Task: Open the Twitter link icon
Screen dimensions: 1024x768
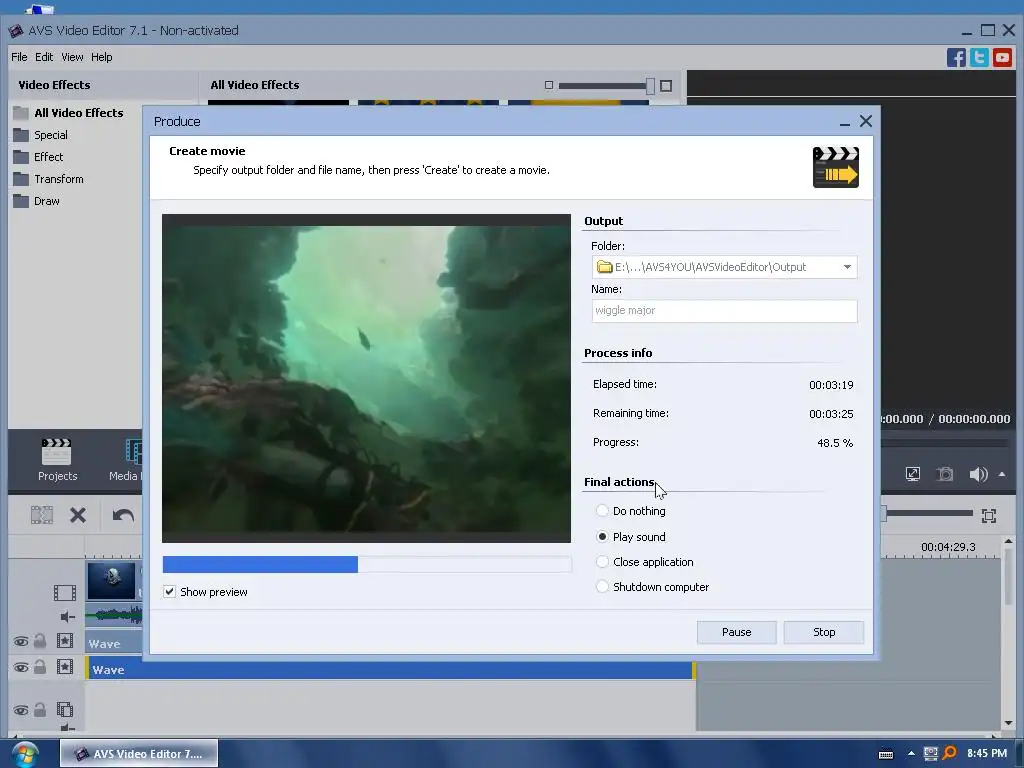Action: pyautogui.click(x=980, y=57)
